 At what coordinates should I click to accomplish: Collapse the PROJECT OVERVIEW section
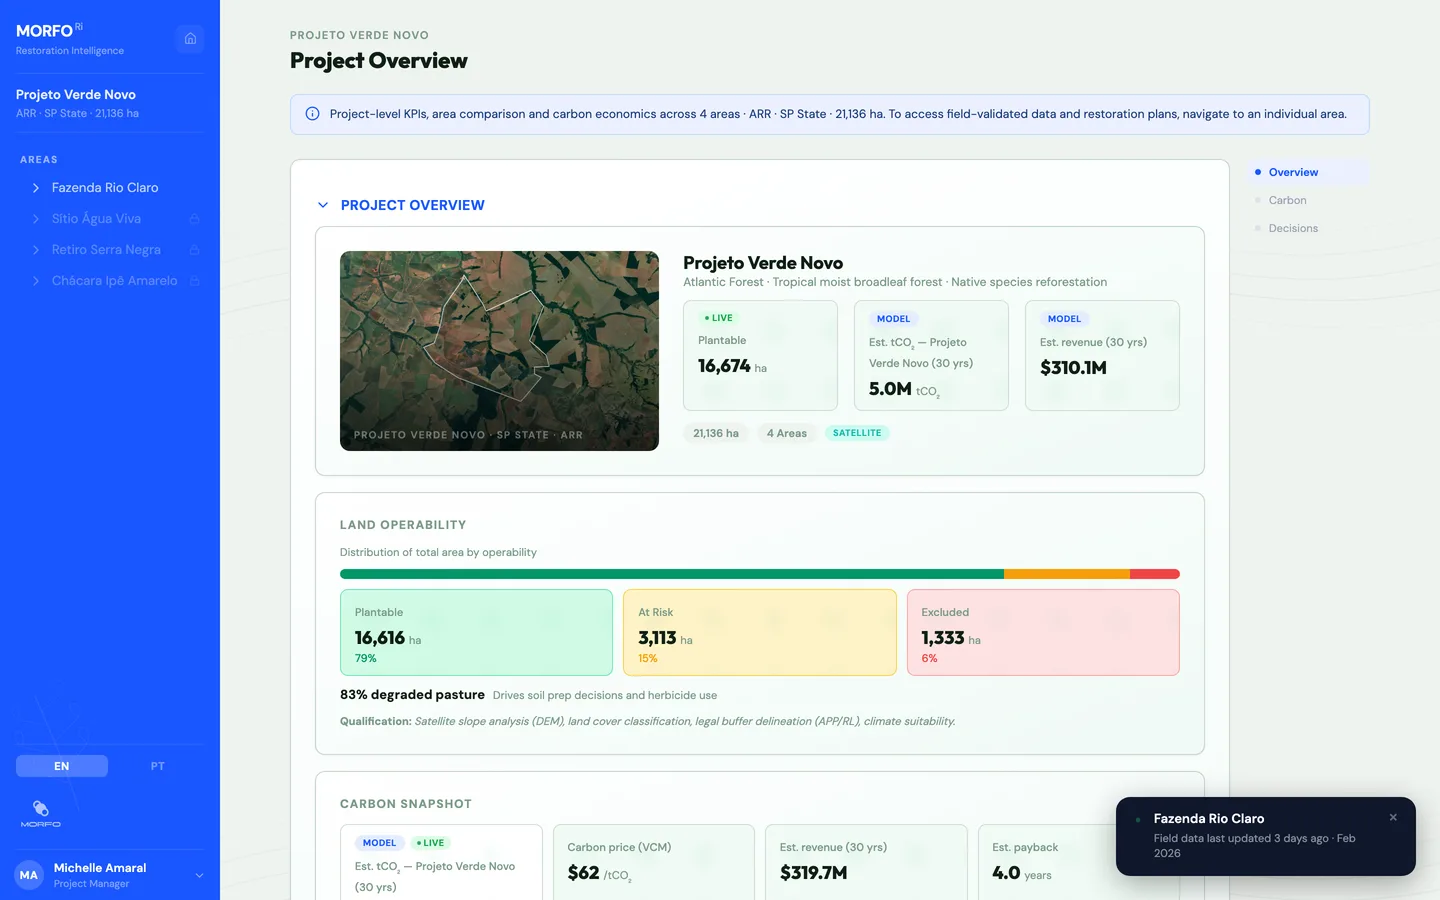click(x=323, y=205)
